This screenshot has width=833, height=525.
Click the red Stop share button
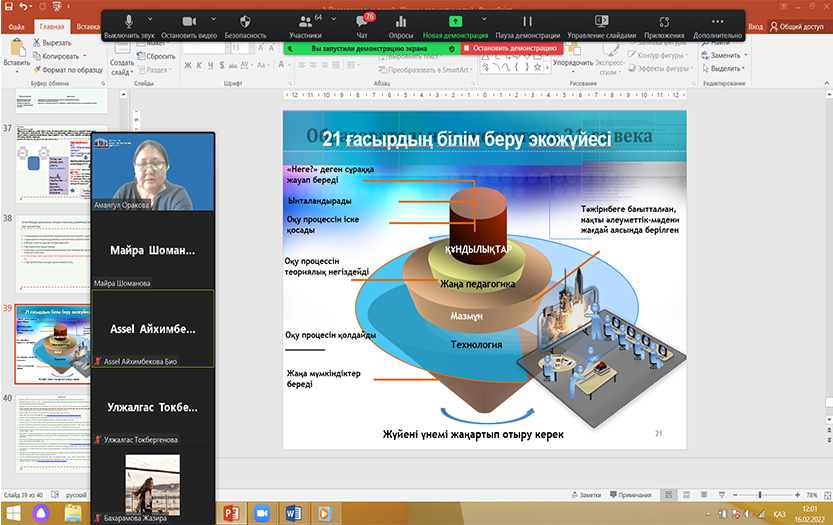coord(509,47)
